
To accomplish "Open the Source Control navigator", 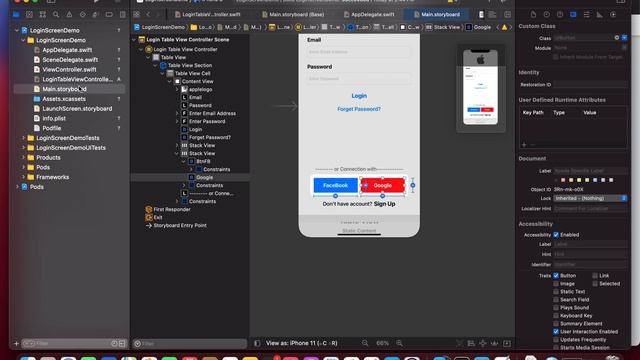I will click(x=29, y=15).
